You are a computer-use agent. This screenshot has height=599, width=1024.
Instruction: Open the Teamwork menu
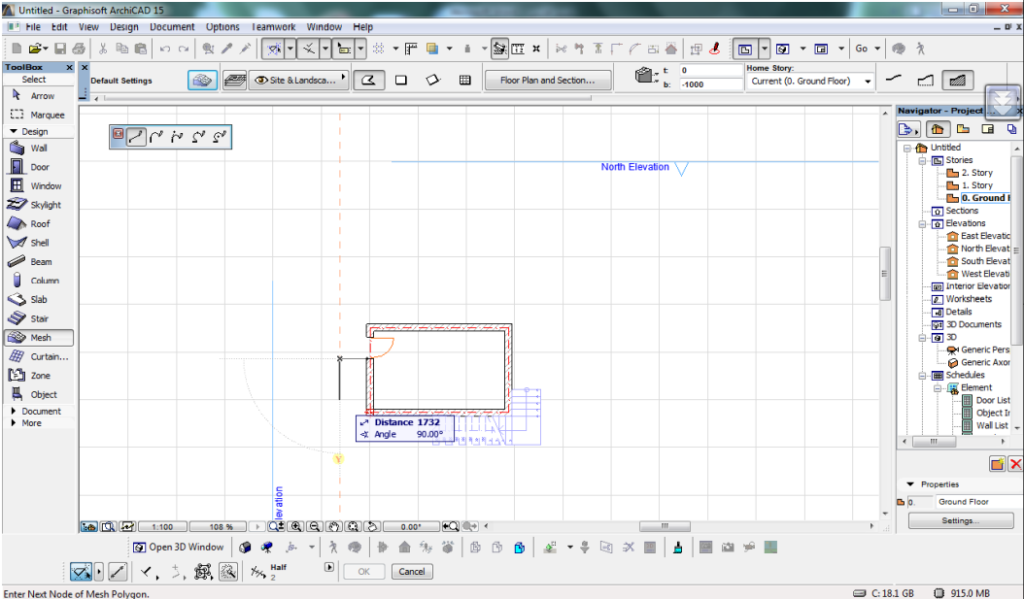coord(273,27)
